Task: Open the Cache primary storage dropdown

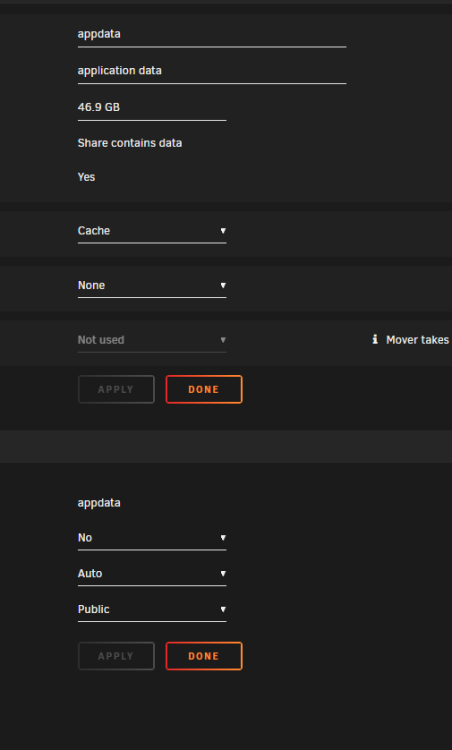Action: coord(152,231)
